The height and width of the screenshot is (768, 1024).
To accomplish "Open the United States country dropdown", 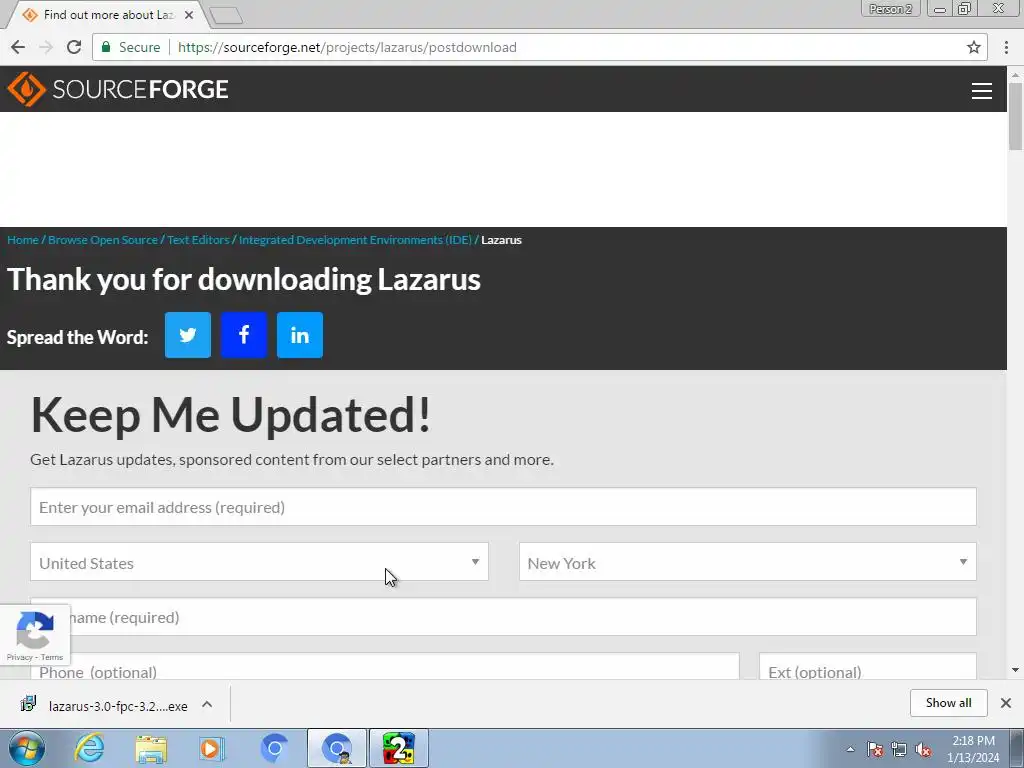I will pyautogui.click(x=259, y=562).
